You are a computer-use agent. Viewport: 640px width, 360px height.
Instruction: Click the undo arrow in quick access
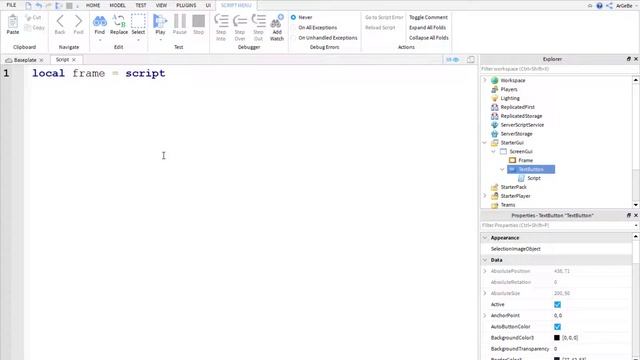(38, 5)
